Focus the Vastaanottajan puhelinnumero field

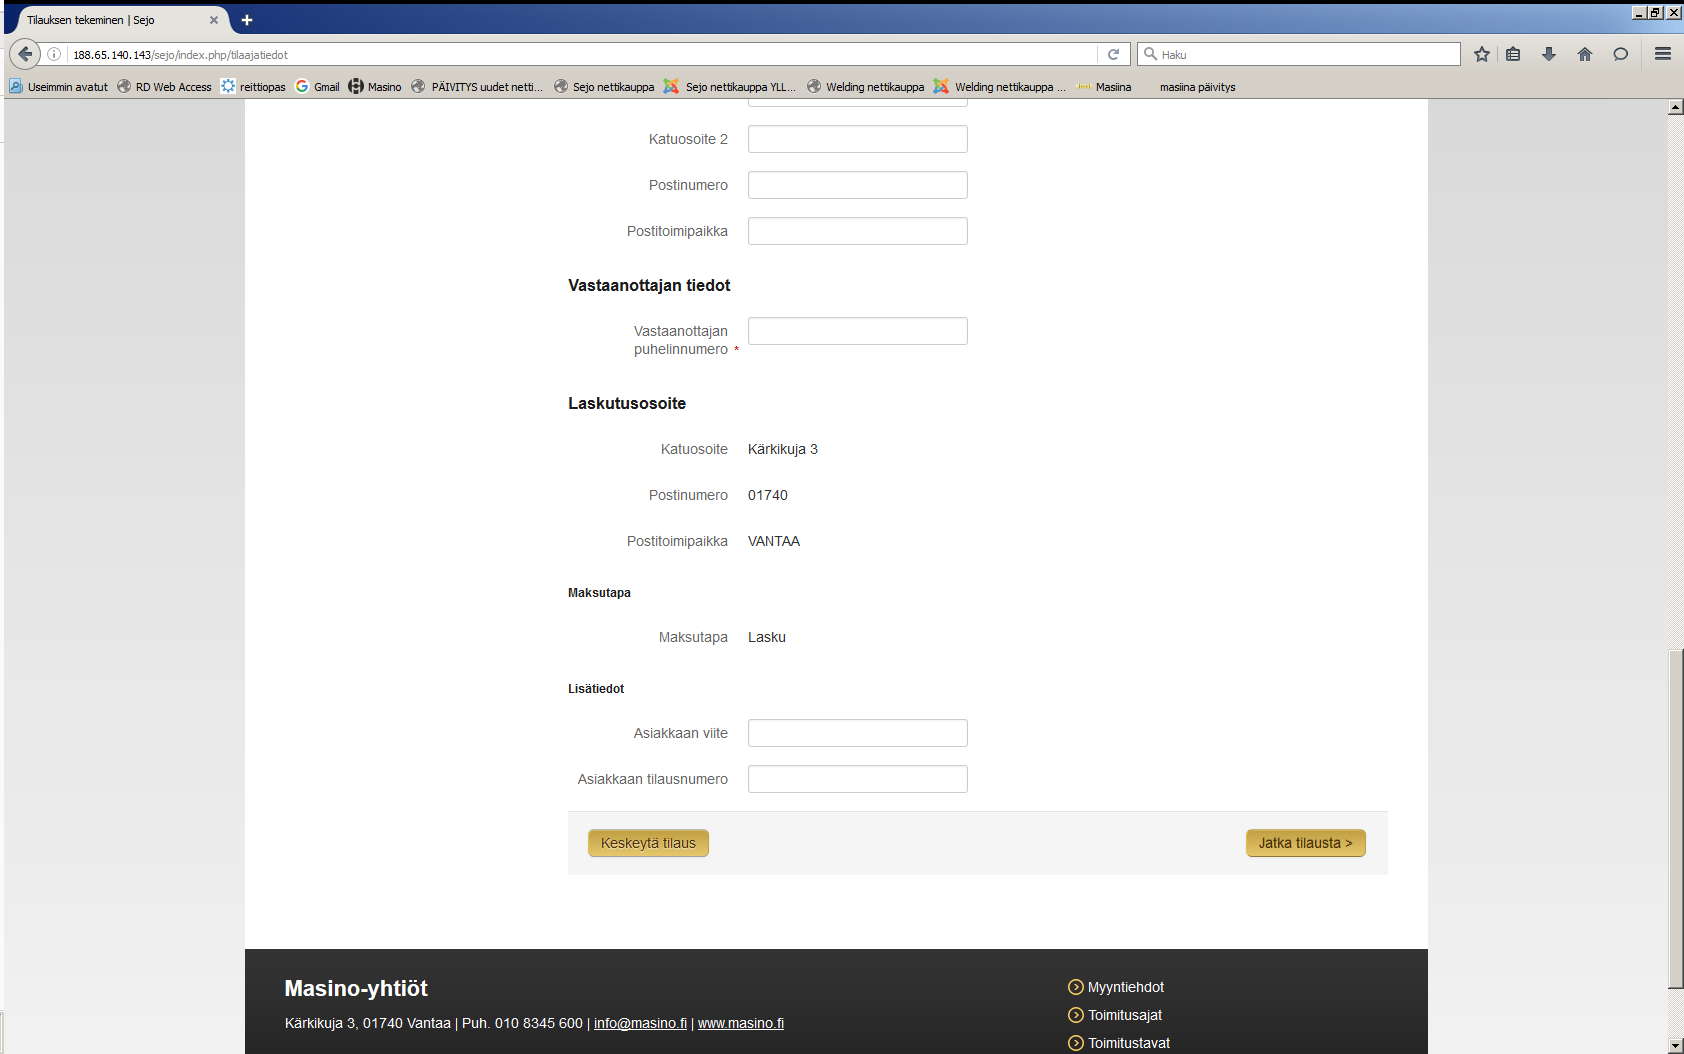pos(858,331)
